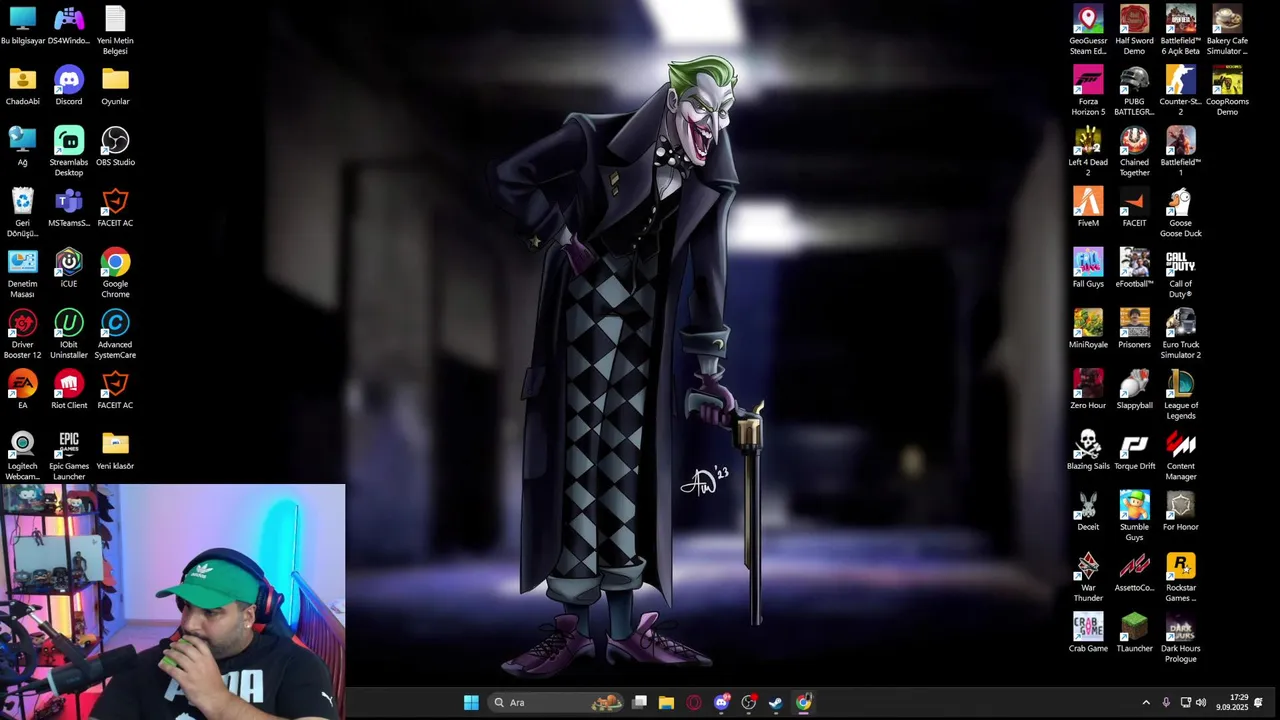Launch War Thunder
The height and width of the screenshot is (720, 1280).
1088,578
